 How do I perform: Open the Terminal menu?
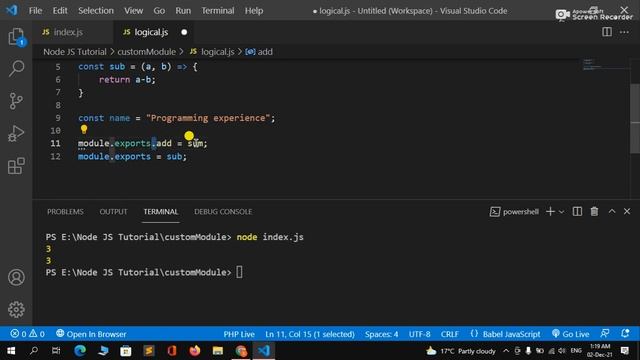point(218,11)
